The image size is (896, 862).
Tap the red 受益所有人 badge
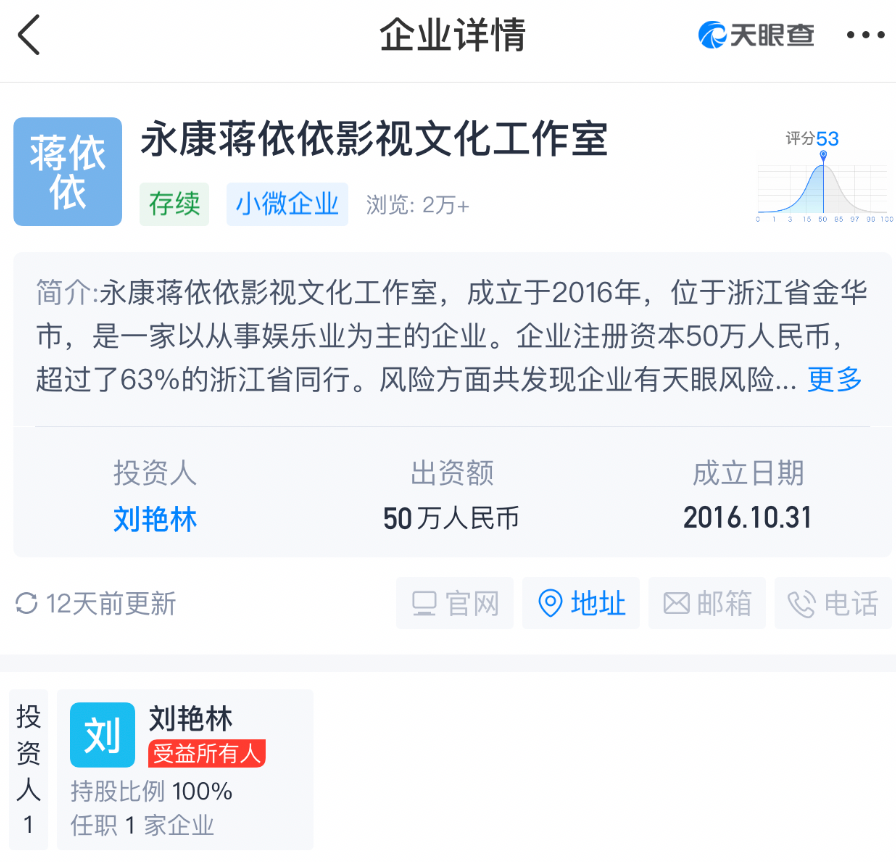(207, 753)
